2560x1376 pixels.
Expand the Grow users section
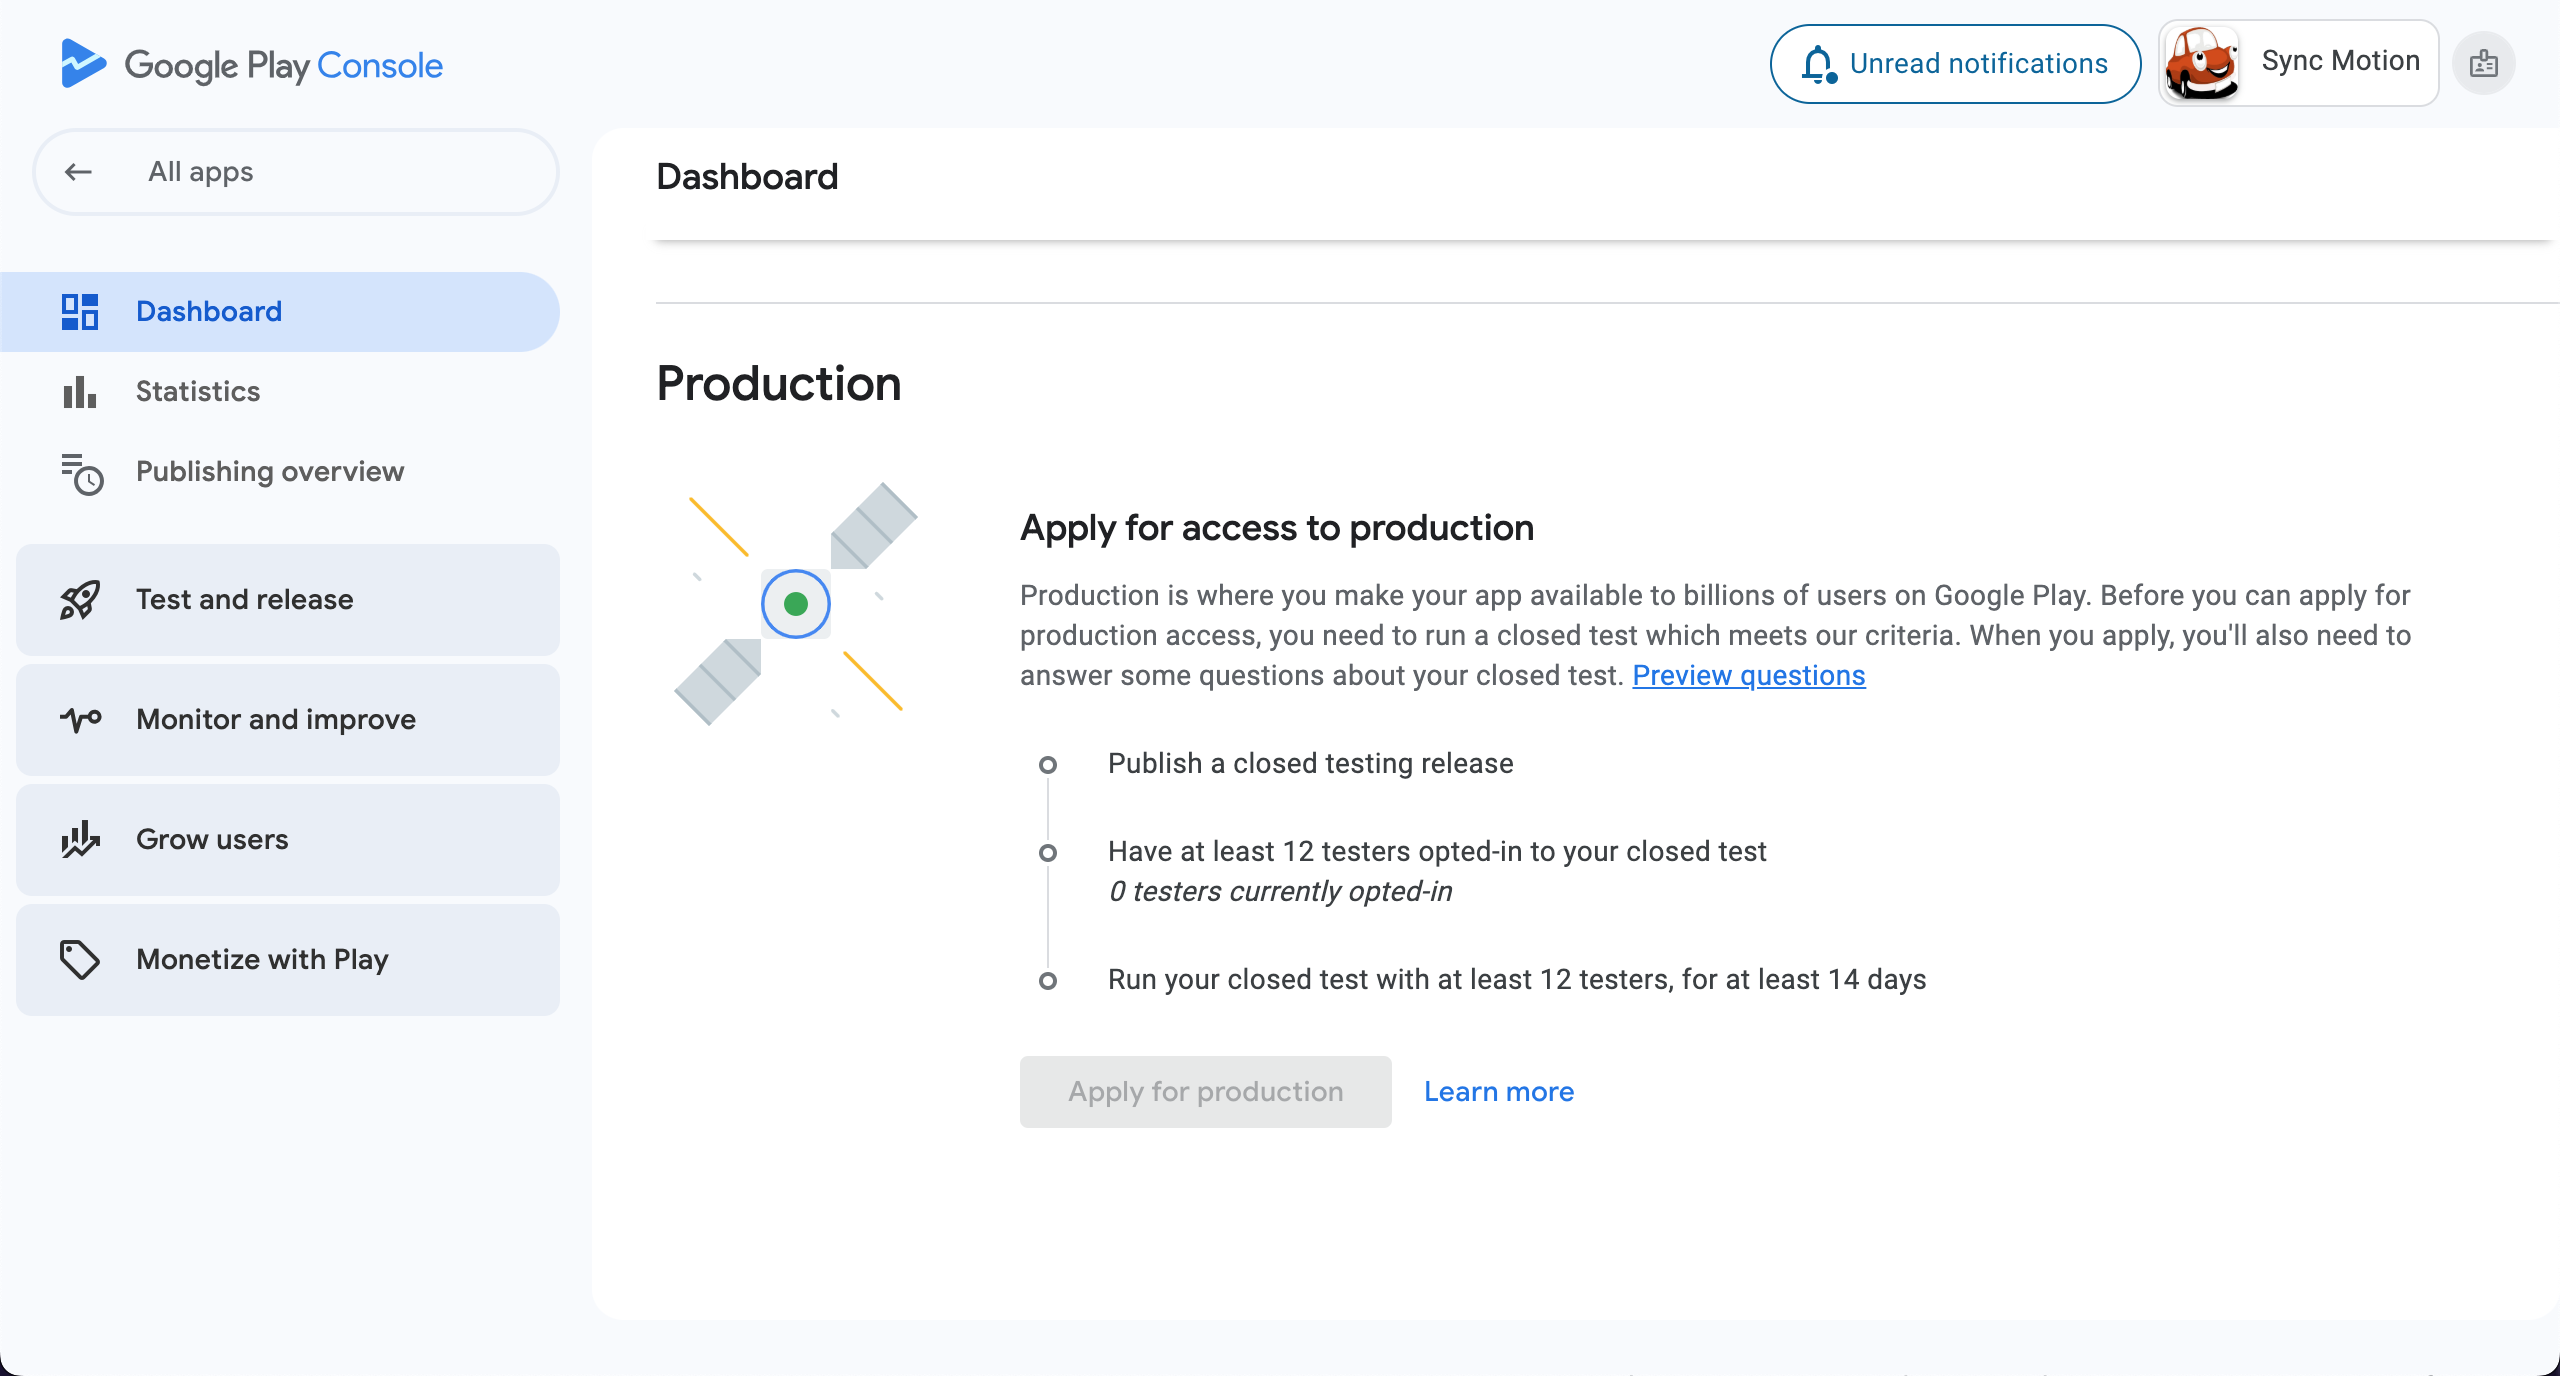[x=288, y=840]
